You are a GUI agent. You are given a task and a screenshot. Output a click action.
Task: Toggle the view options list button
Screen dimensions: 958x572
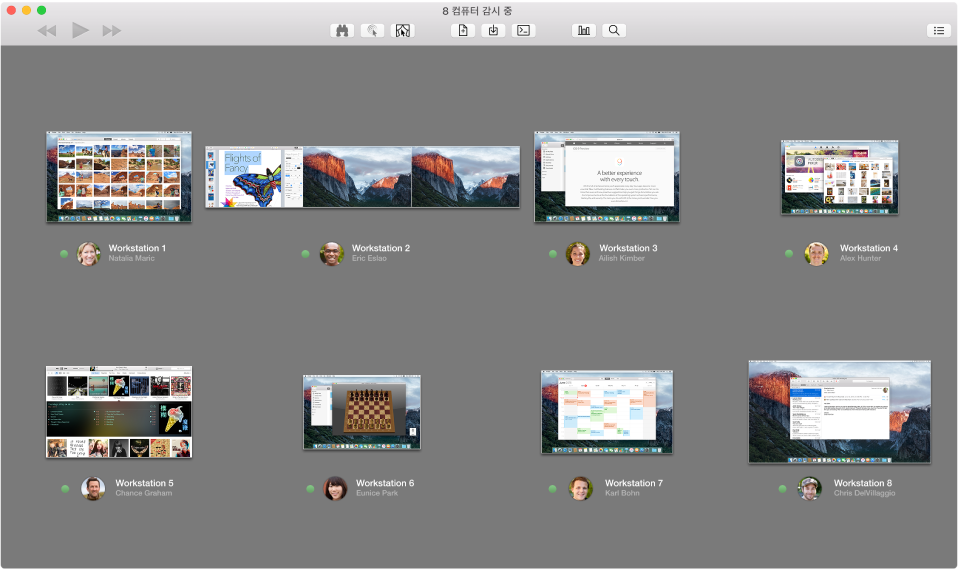coord(939,31)
